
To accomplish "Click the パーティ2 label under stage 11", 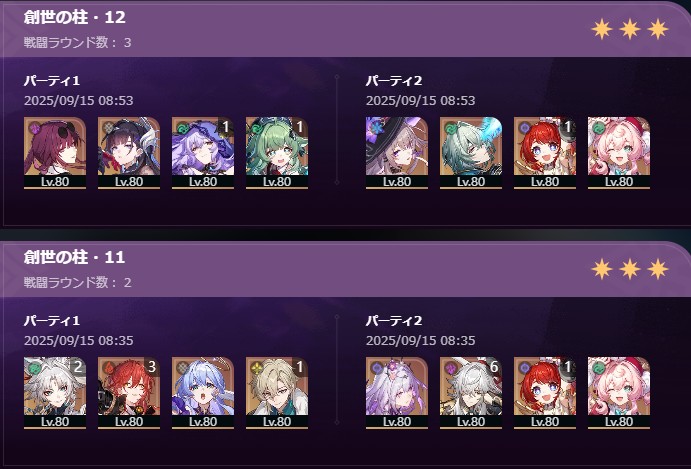I will pos(394,320).
